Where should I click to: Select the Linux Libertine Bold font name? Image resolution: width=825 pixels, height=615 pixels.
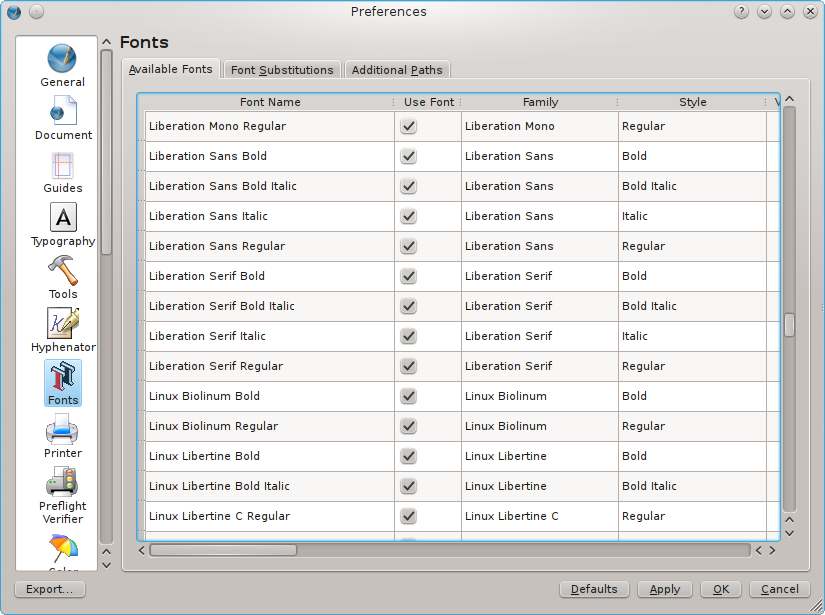(x=204, y=456)
